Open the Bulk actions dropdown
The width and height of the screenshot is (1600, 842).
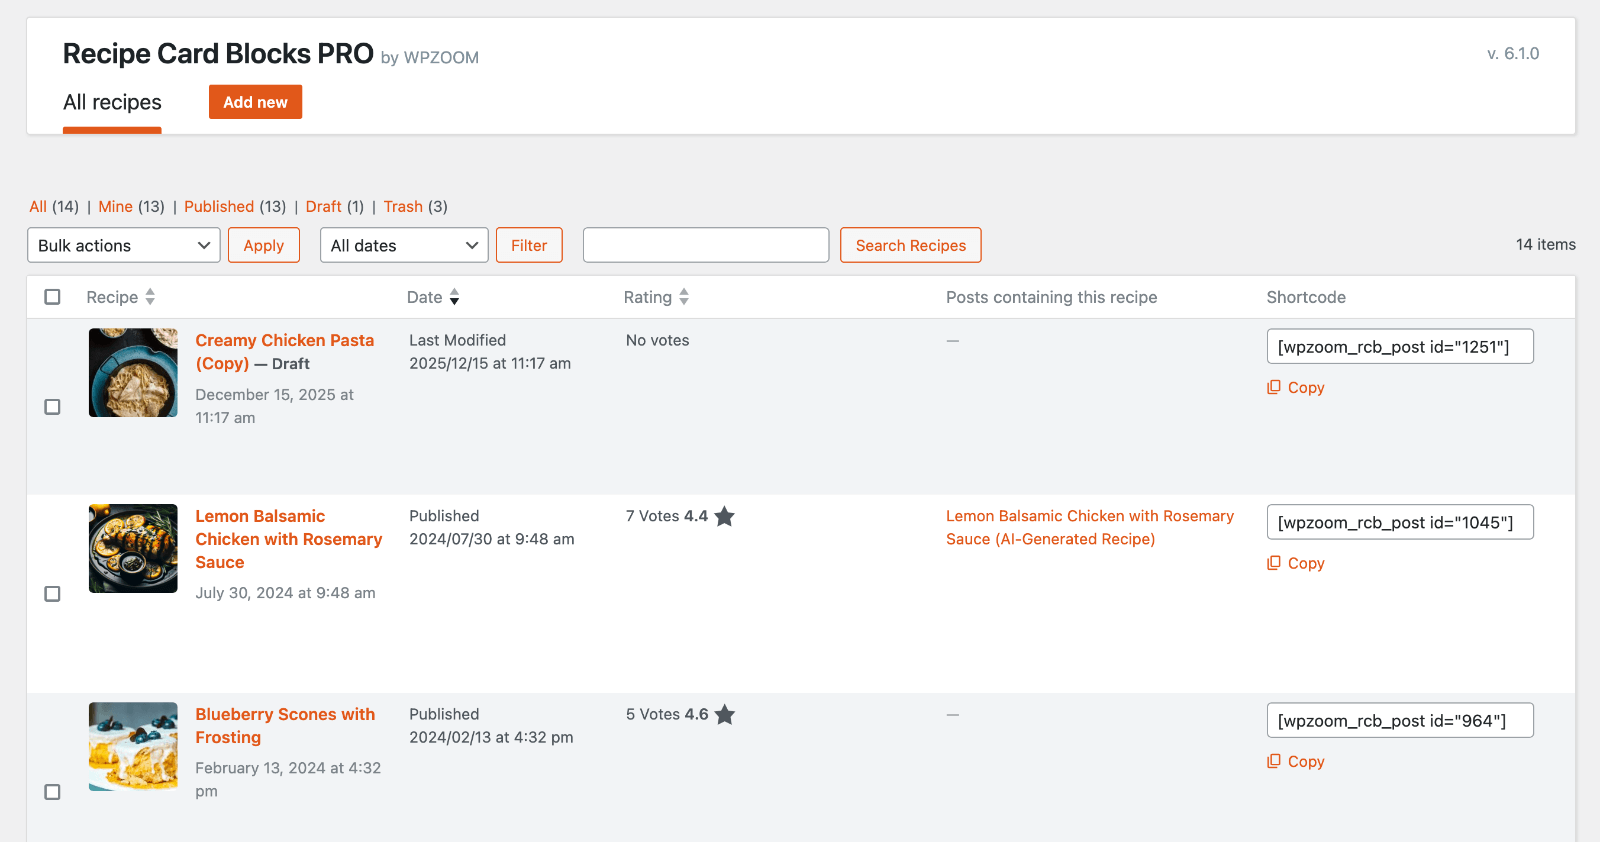[124, 246]
